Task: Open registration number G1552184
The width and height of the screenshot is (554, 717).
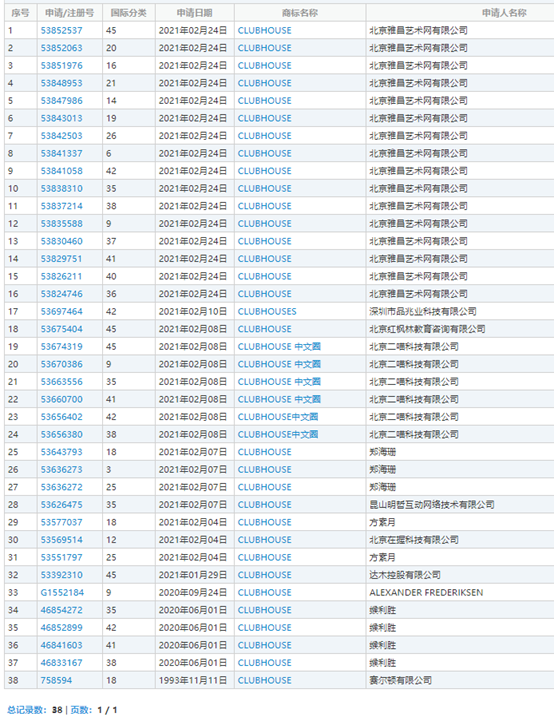Action: 62,592
